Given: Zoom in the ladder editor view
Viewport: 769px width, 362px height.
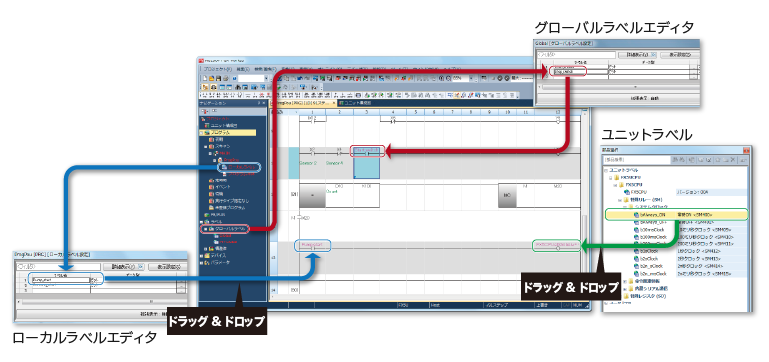Looking at the screenshot, I should (x=441, y=78).
